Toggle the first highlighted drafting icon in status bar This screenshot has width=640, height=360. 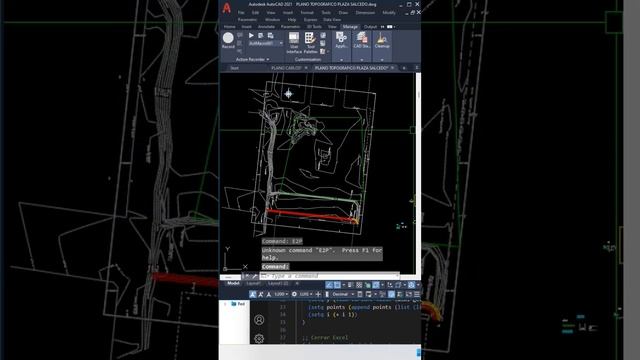pyautogui.click(x=329, y=285)
